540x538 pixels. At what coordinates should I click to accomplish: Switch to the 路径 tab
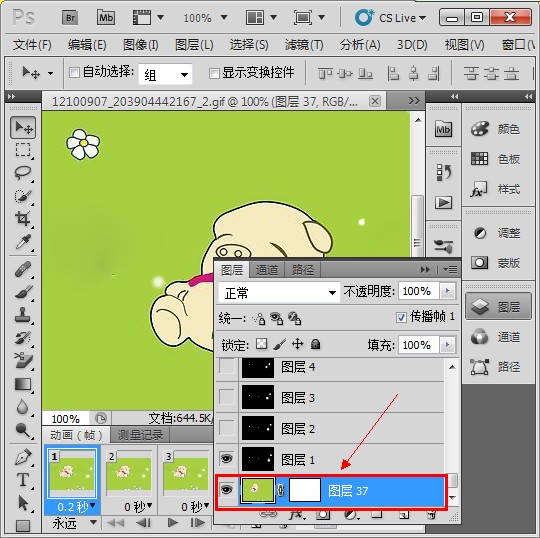(303, 270)
